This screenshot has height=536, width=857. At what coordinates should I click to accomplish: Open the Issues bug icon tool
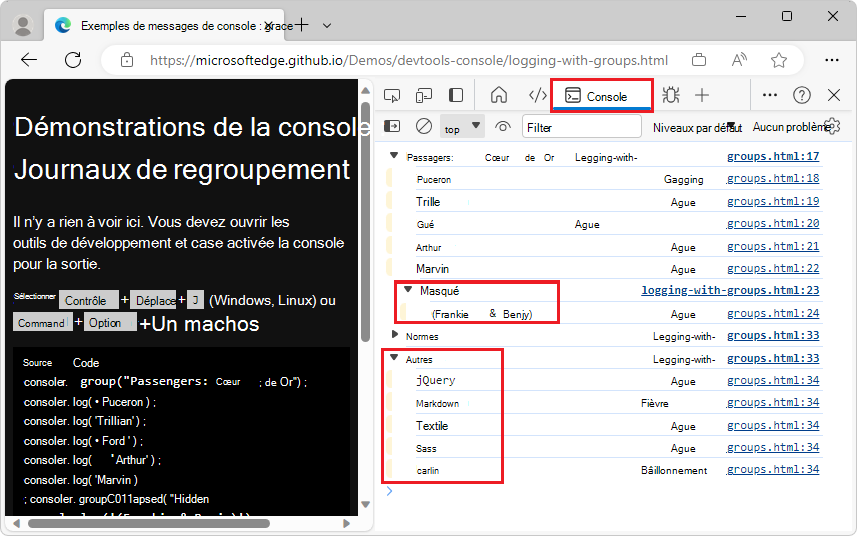(671, 96)
